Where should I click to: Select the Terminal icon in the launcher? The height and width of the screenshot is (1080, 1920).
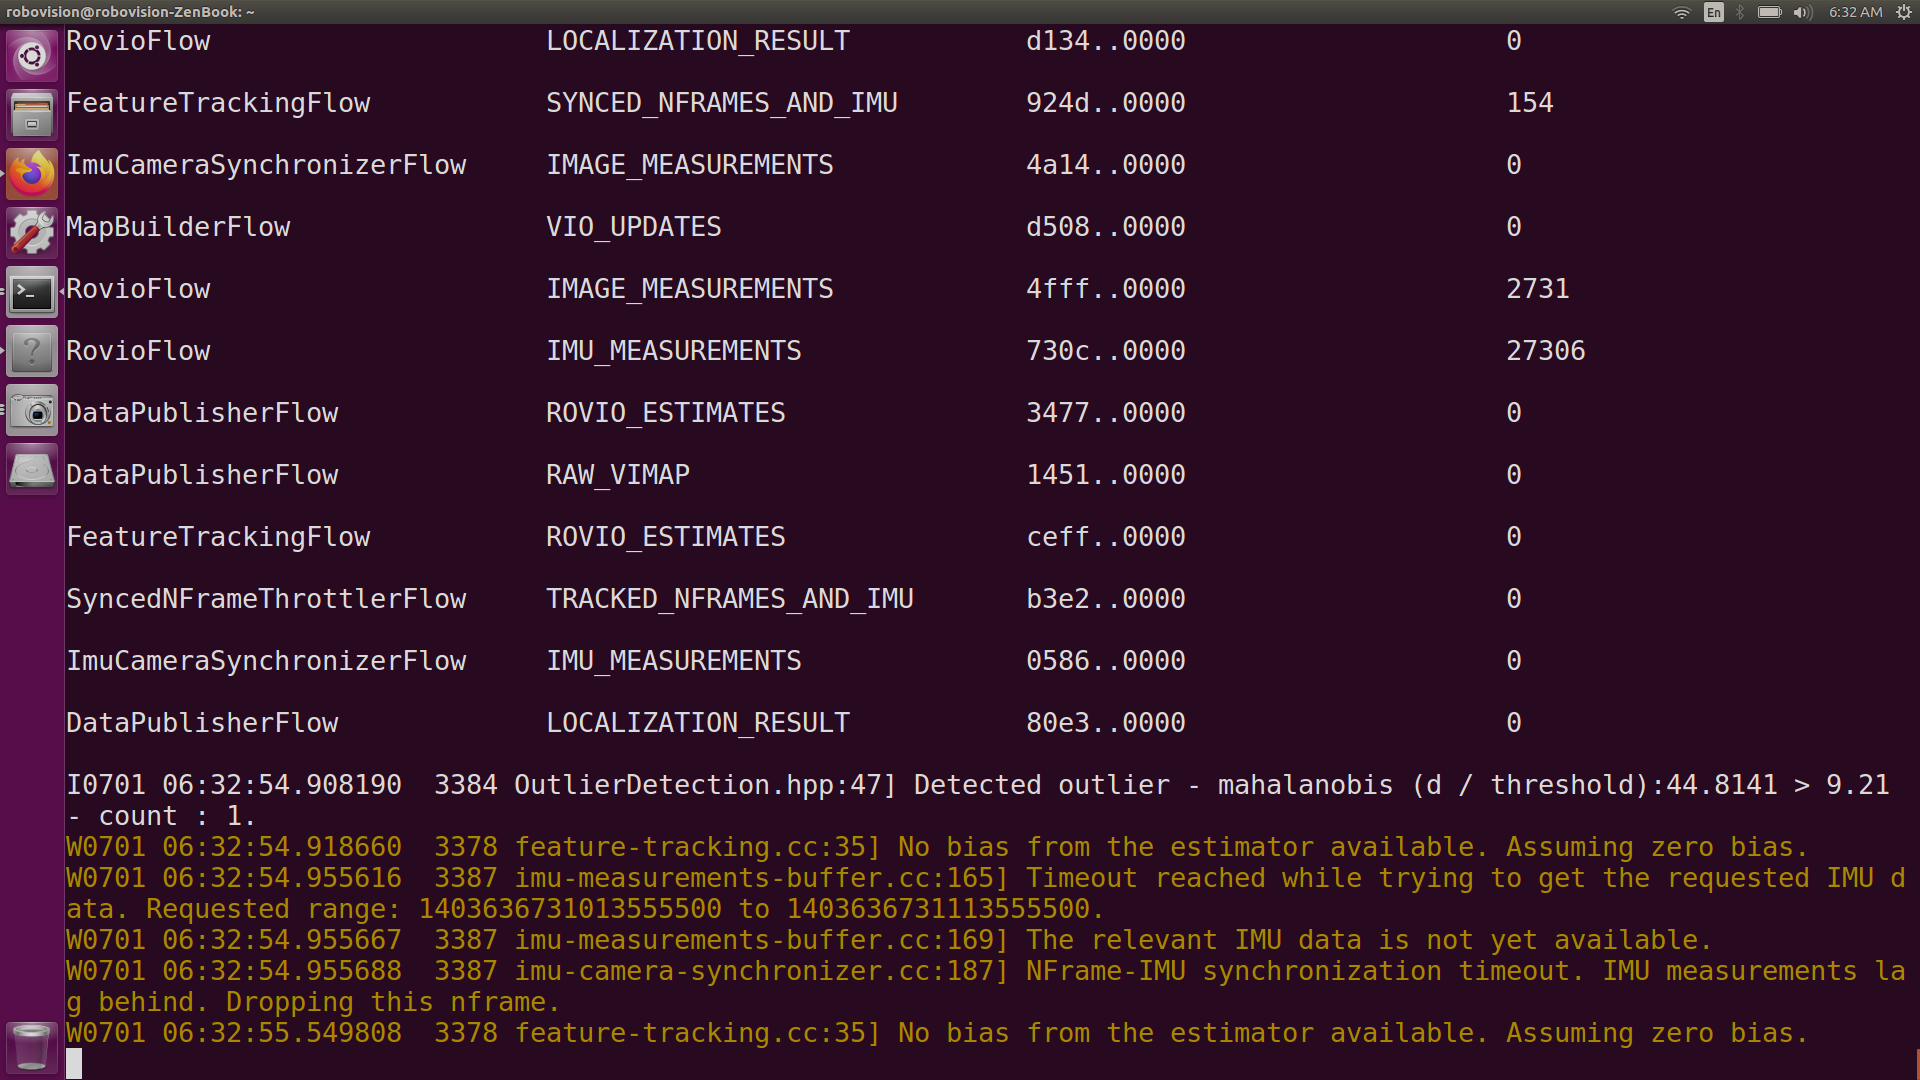[31, 292]
